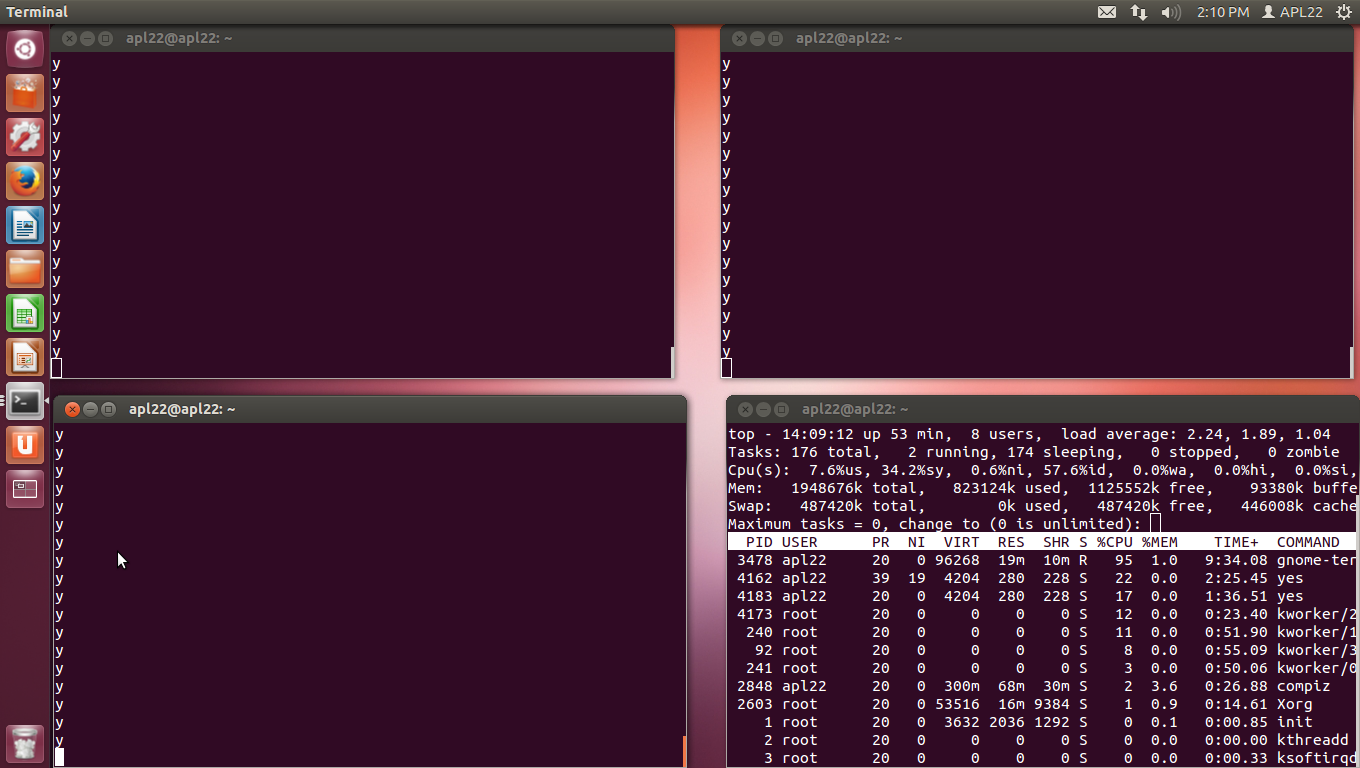The image size is (1360, 768).
Task: Close the terminal window running top
Action: [745, 409]
